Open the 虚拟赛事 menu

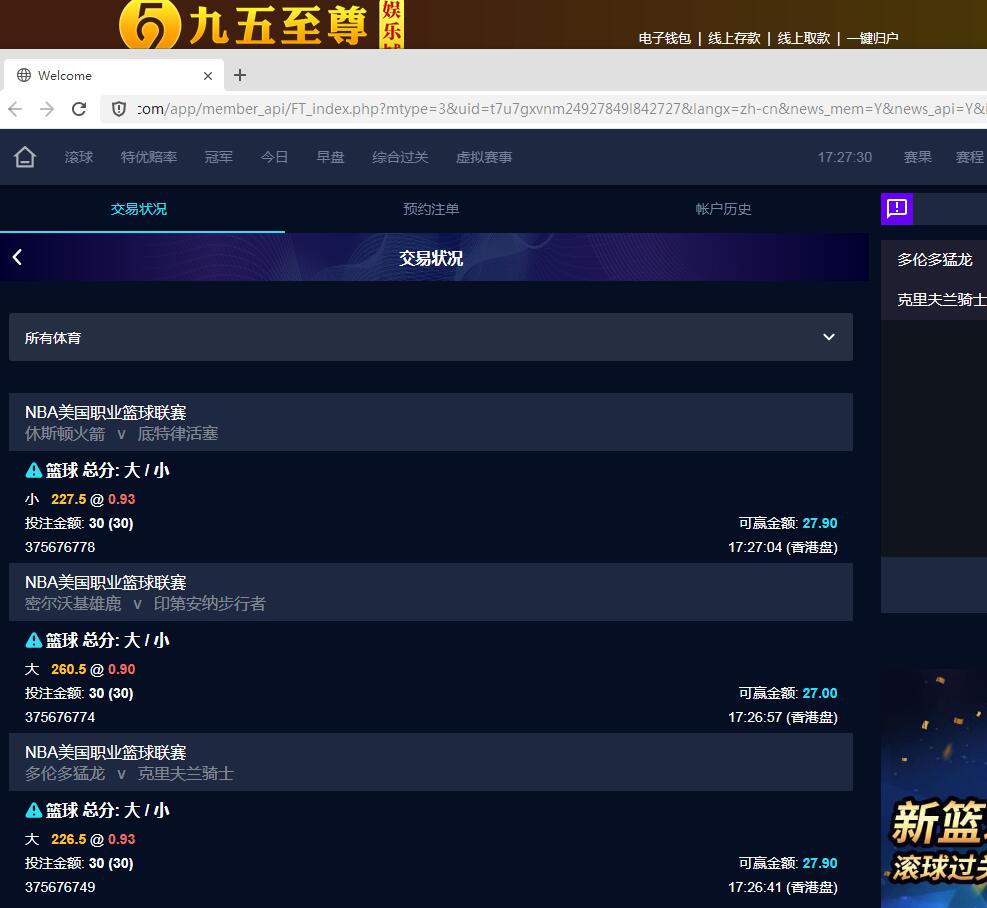coord(484,157)
